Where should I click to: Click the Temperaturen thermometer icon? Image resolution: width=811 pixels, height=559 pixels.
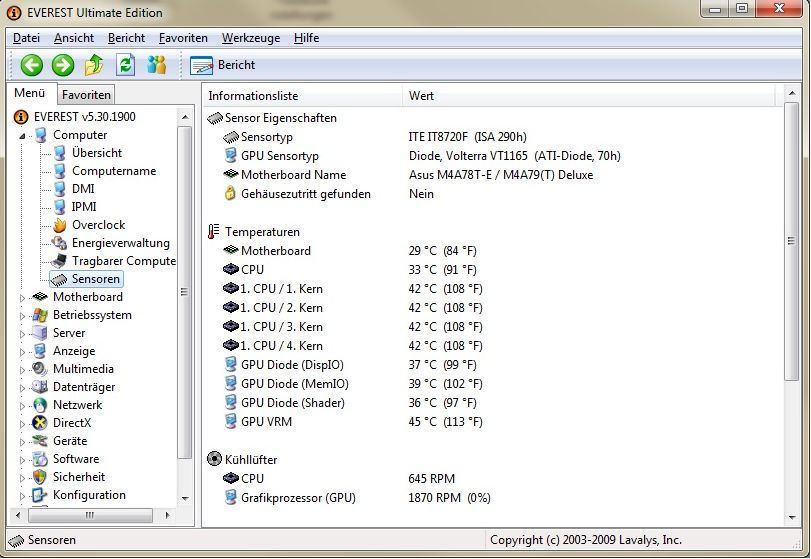coord(214,232)
